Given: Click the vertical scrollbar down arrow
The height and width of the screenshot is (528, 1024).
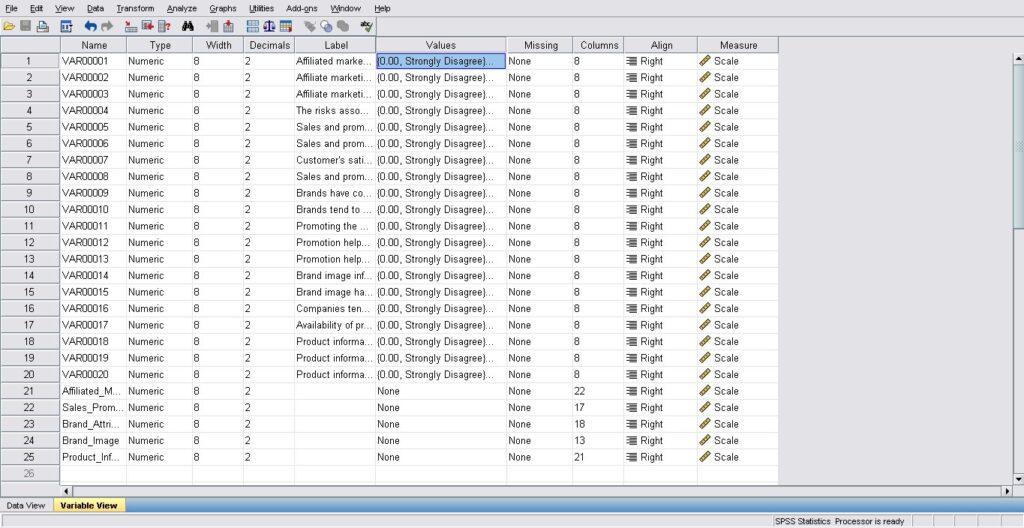Looking at the screenshot, I should [x=1018, y=479].
